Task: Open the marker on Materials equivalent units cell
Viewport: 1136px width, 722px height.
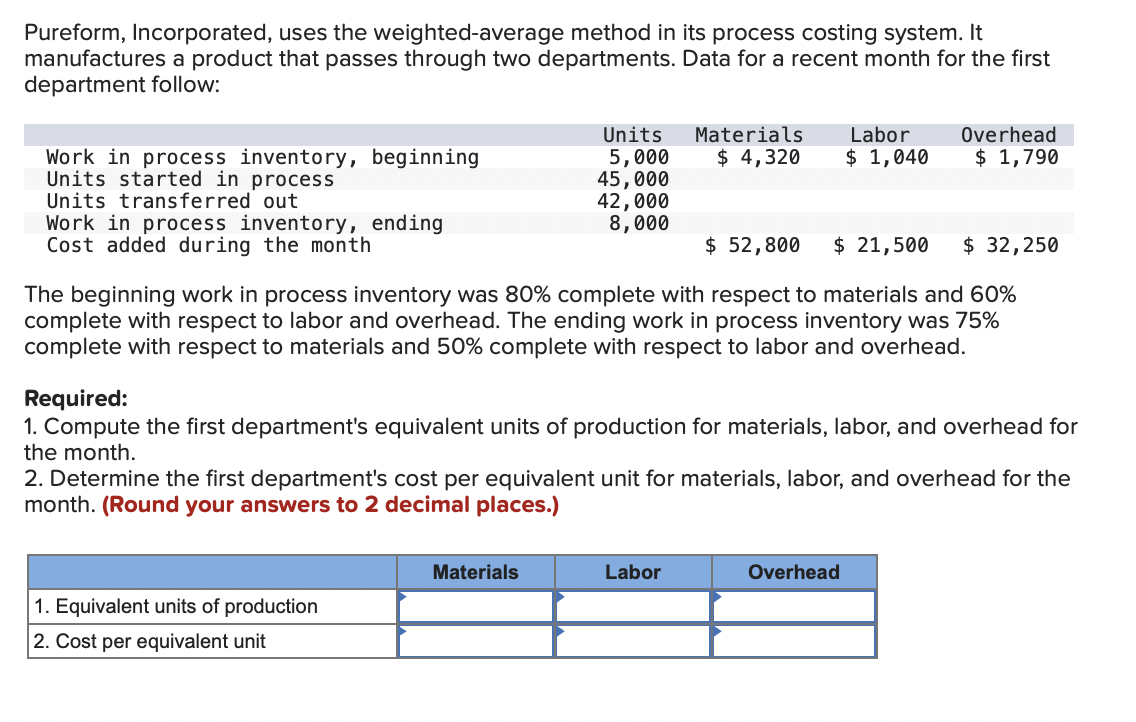Action: click(401, 595)
